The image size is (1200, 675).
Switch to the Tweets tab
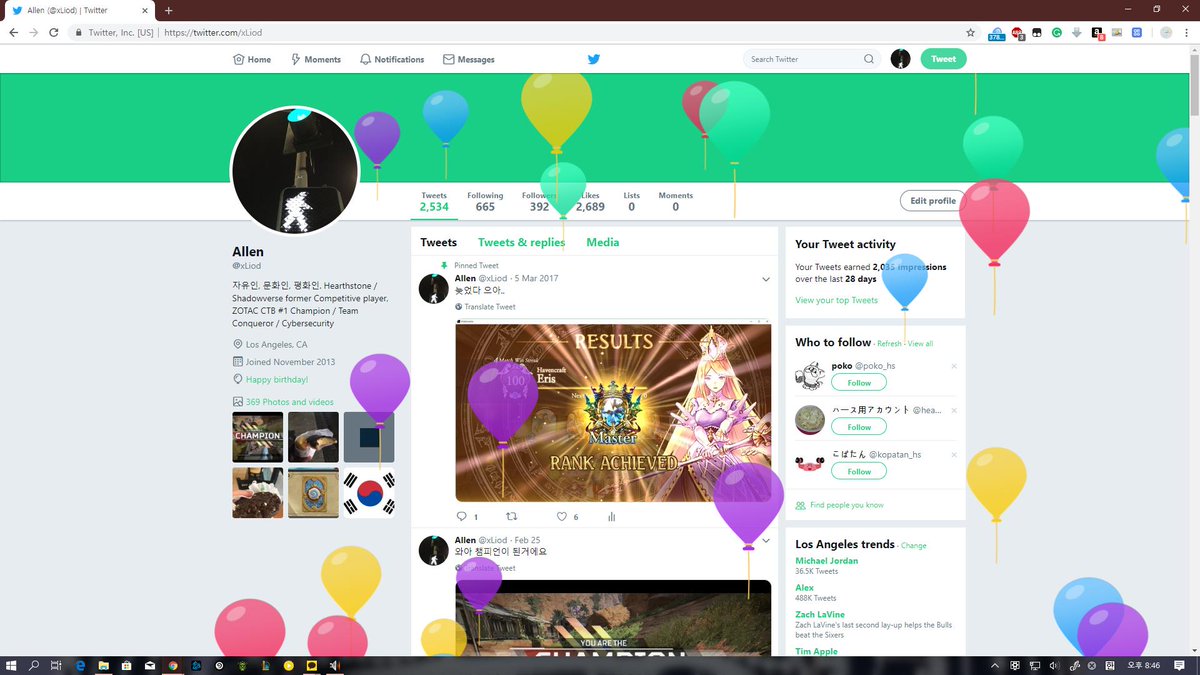click(438, 242)
